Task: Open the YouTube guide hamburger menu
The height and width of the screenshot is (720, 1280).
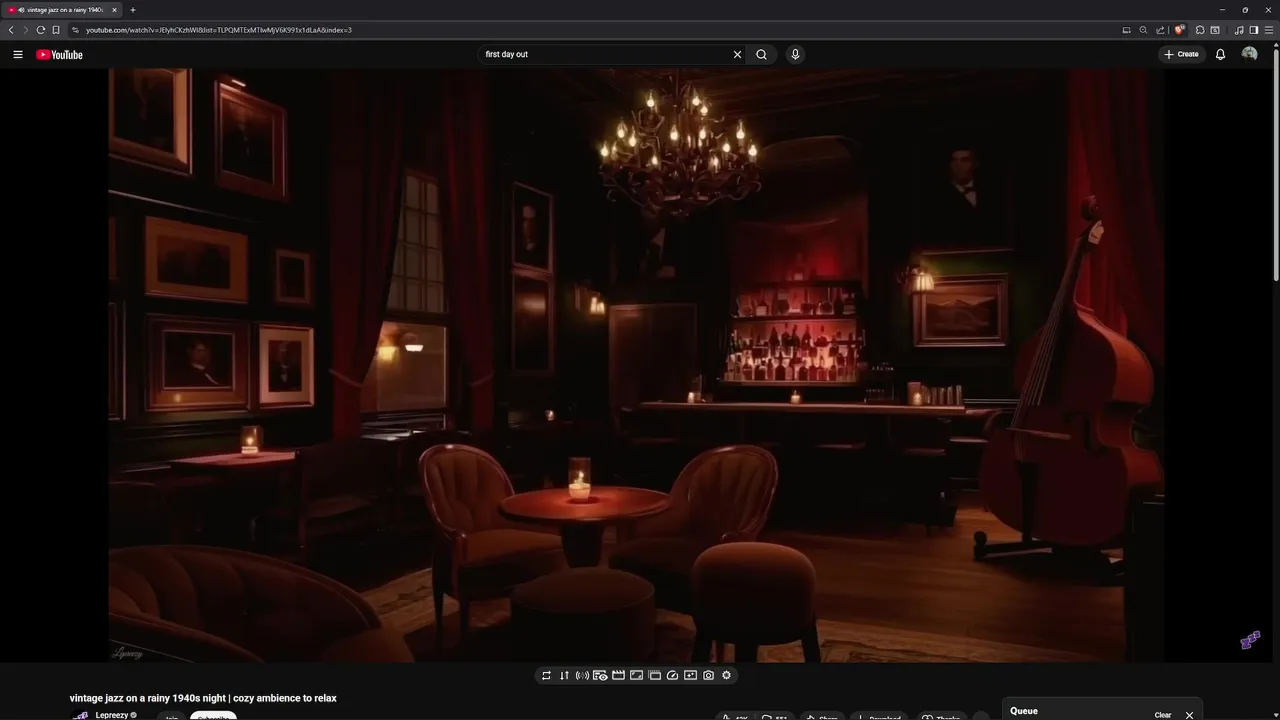Action: coord(18,55)
